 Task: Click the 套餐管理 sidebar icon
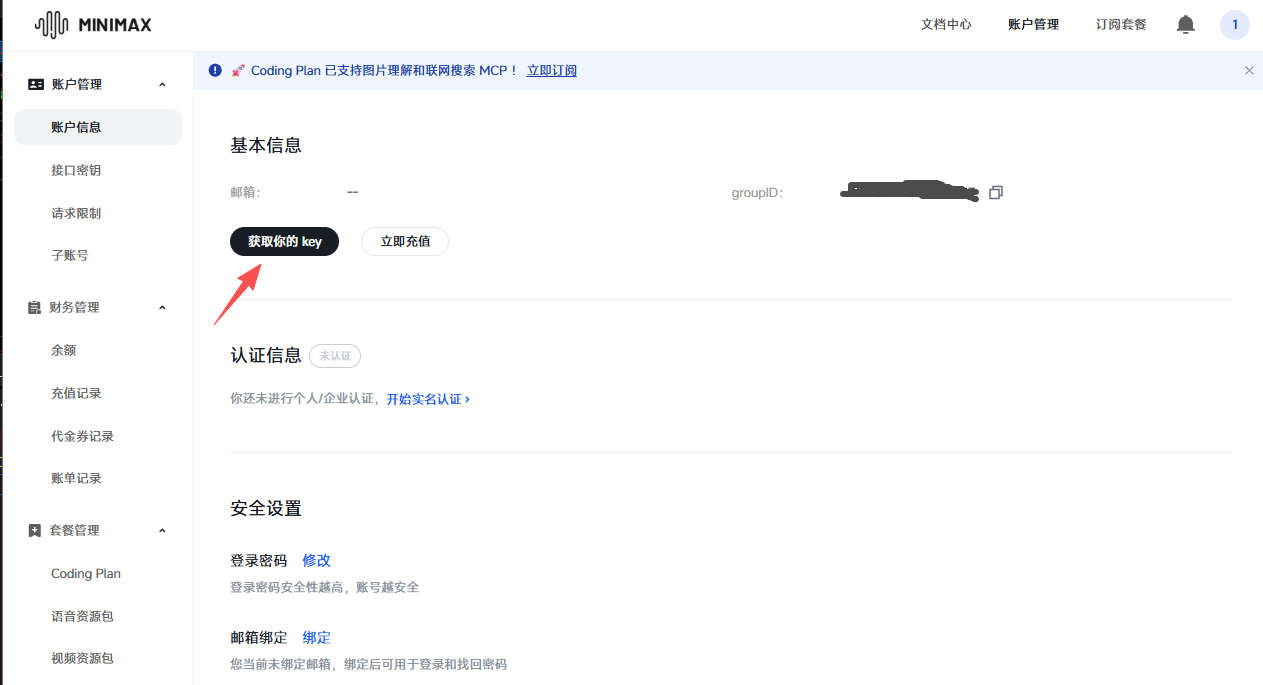(x=33, y=530)
